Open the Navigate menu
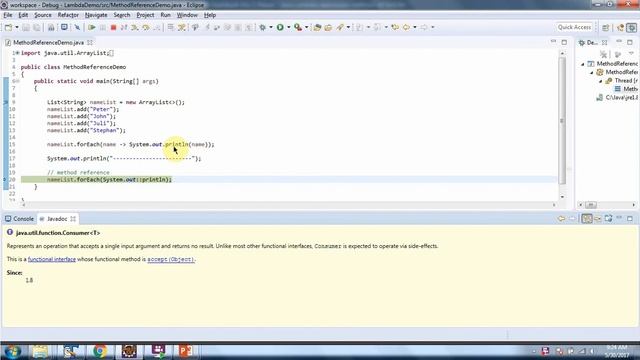This screenshot has width=640, height=360. tap(96, 15)
